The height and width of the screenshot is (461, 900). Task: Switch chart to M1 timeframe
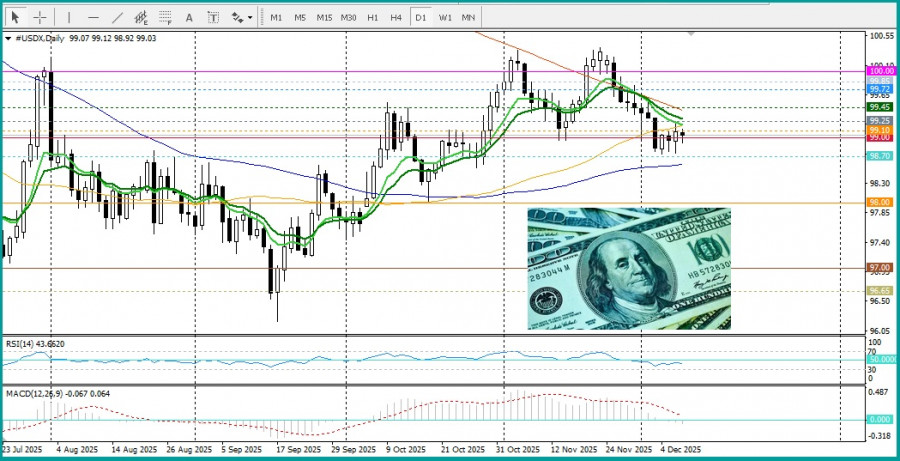(276, 18)
